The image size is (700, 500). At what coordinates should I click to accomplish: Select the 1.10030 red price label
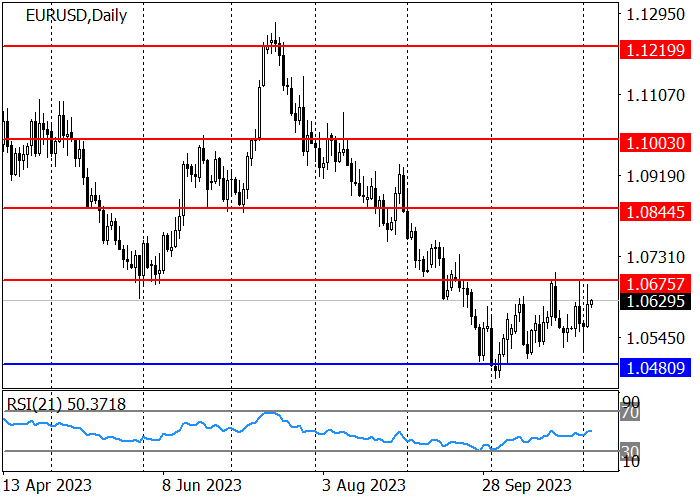655,143
